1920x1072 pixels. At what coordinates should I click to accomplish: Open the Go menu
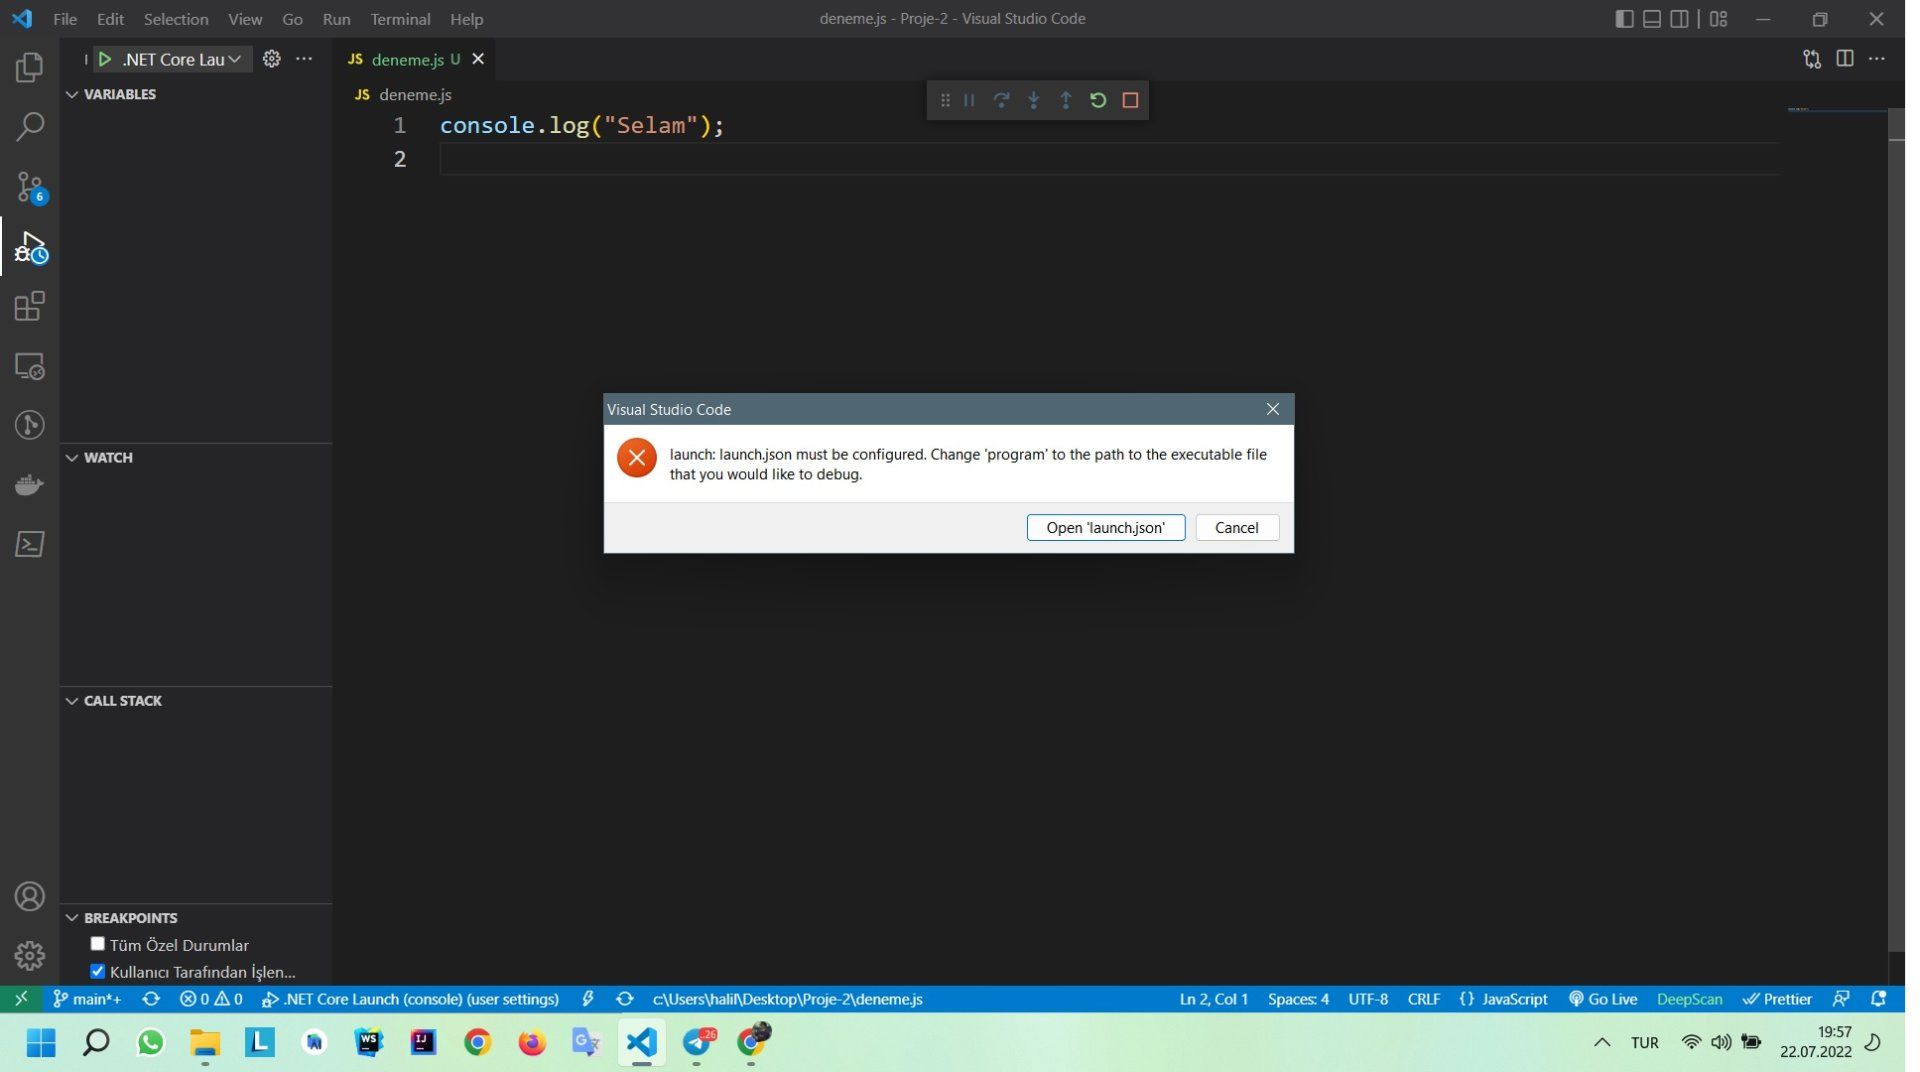(292, 19)
